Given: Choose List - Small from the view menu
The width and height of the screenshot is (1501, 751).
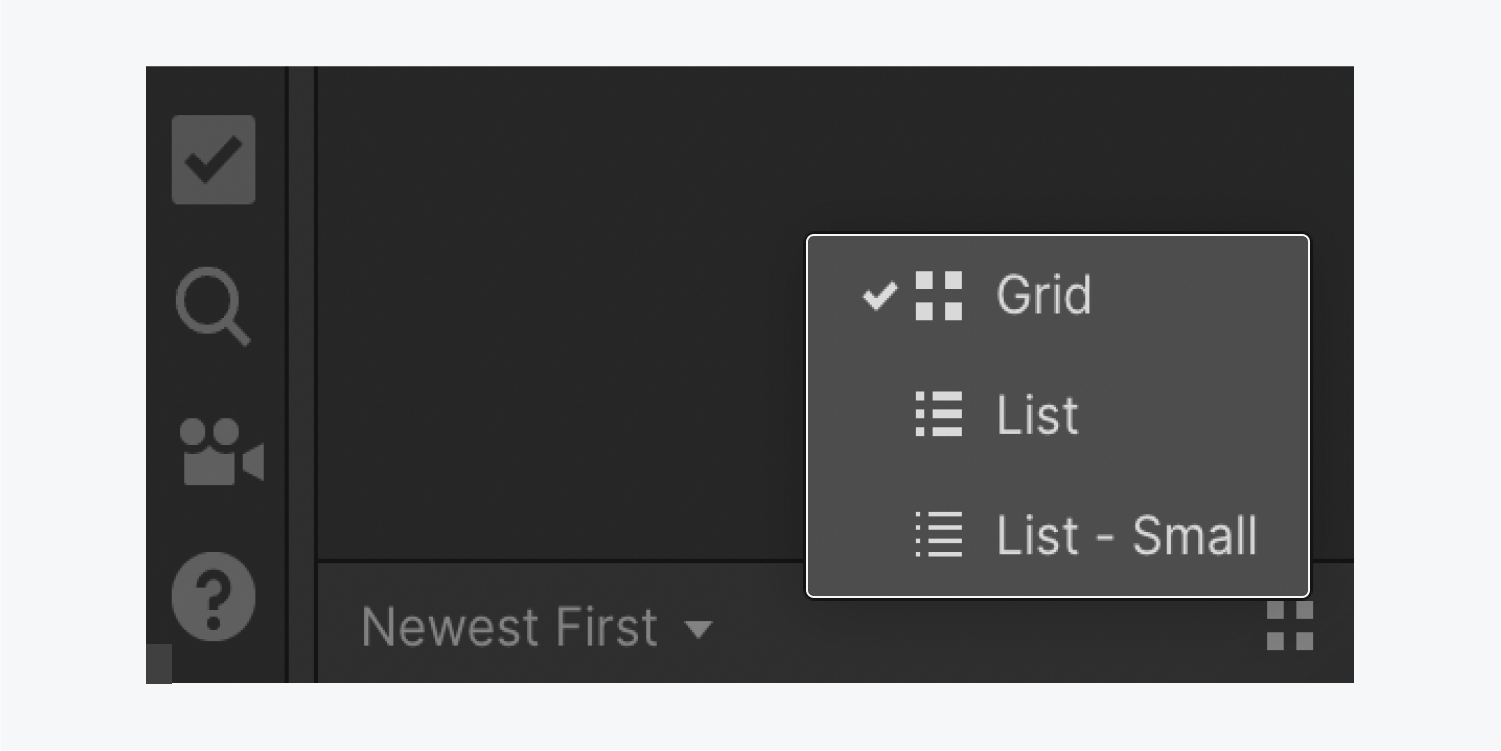Looking at the screenshot, I should pos(1125,537).
